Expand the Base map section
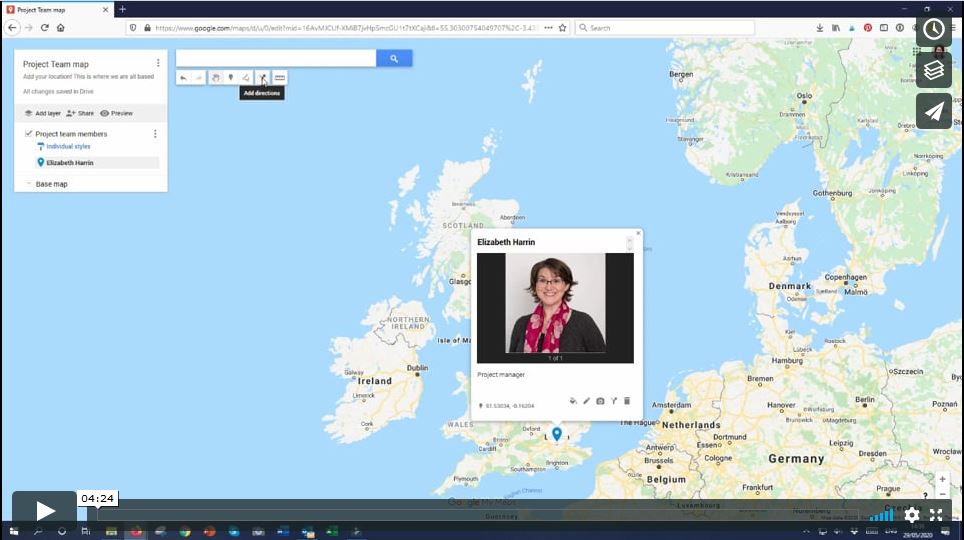Viewport: 964px width, 540px height. pyautogui.click(x=28, y=184)
